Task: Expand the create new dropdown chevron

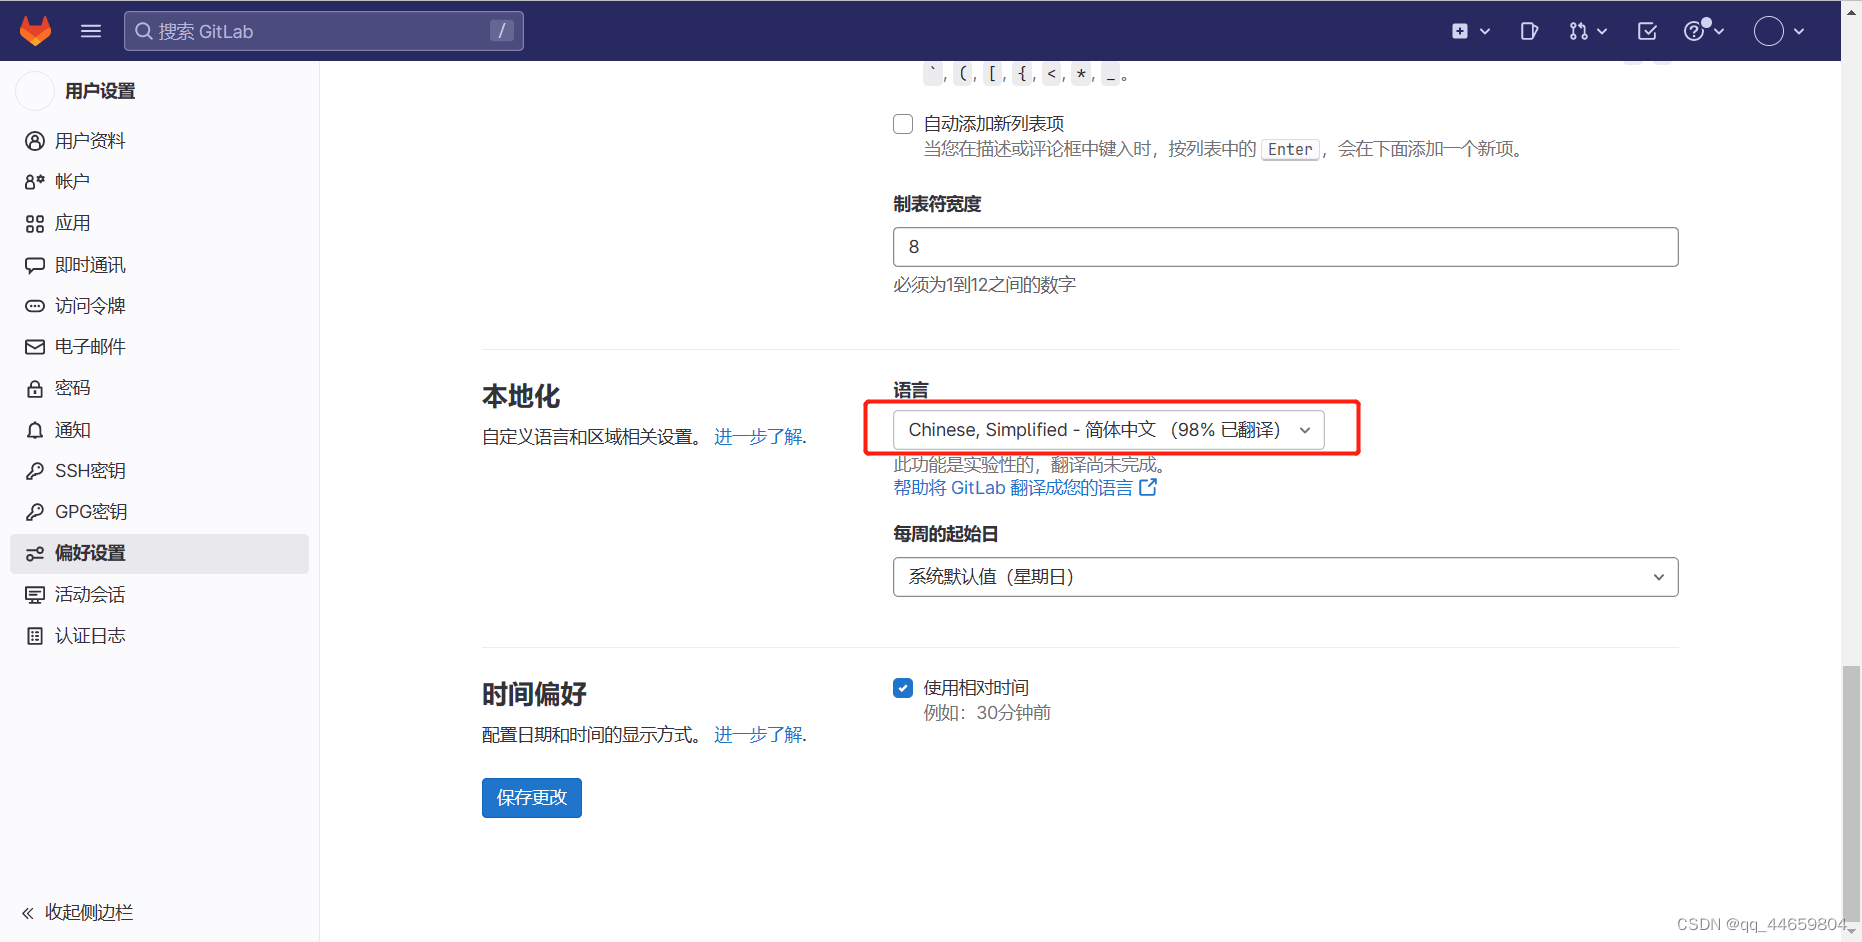Action: coord(1485,31)
